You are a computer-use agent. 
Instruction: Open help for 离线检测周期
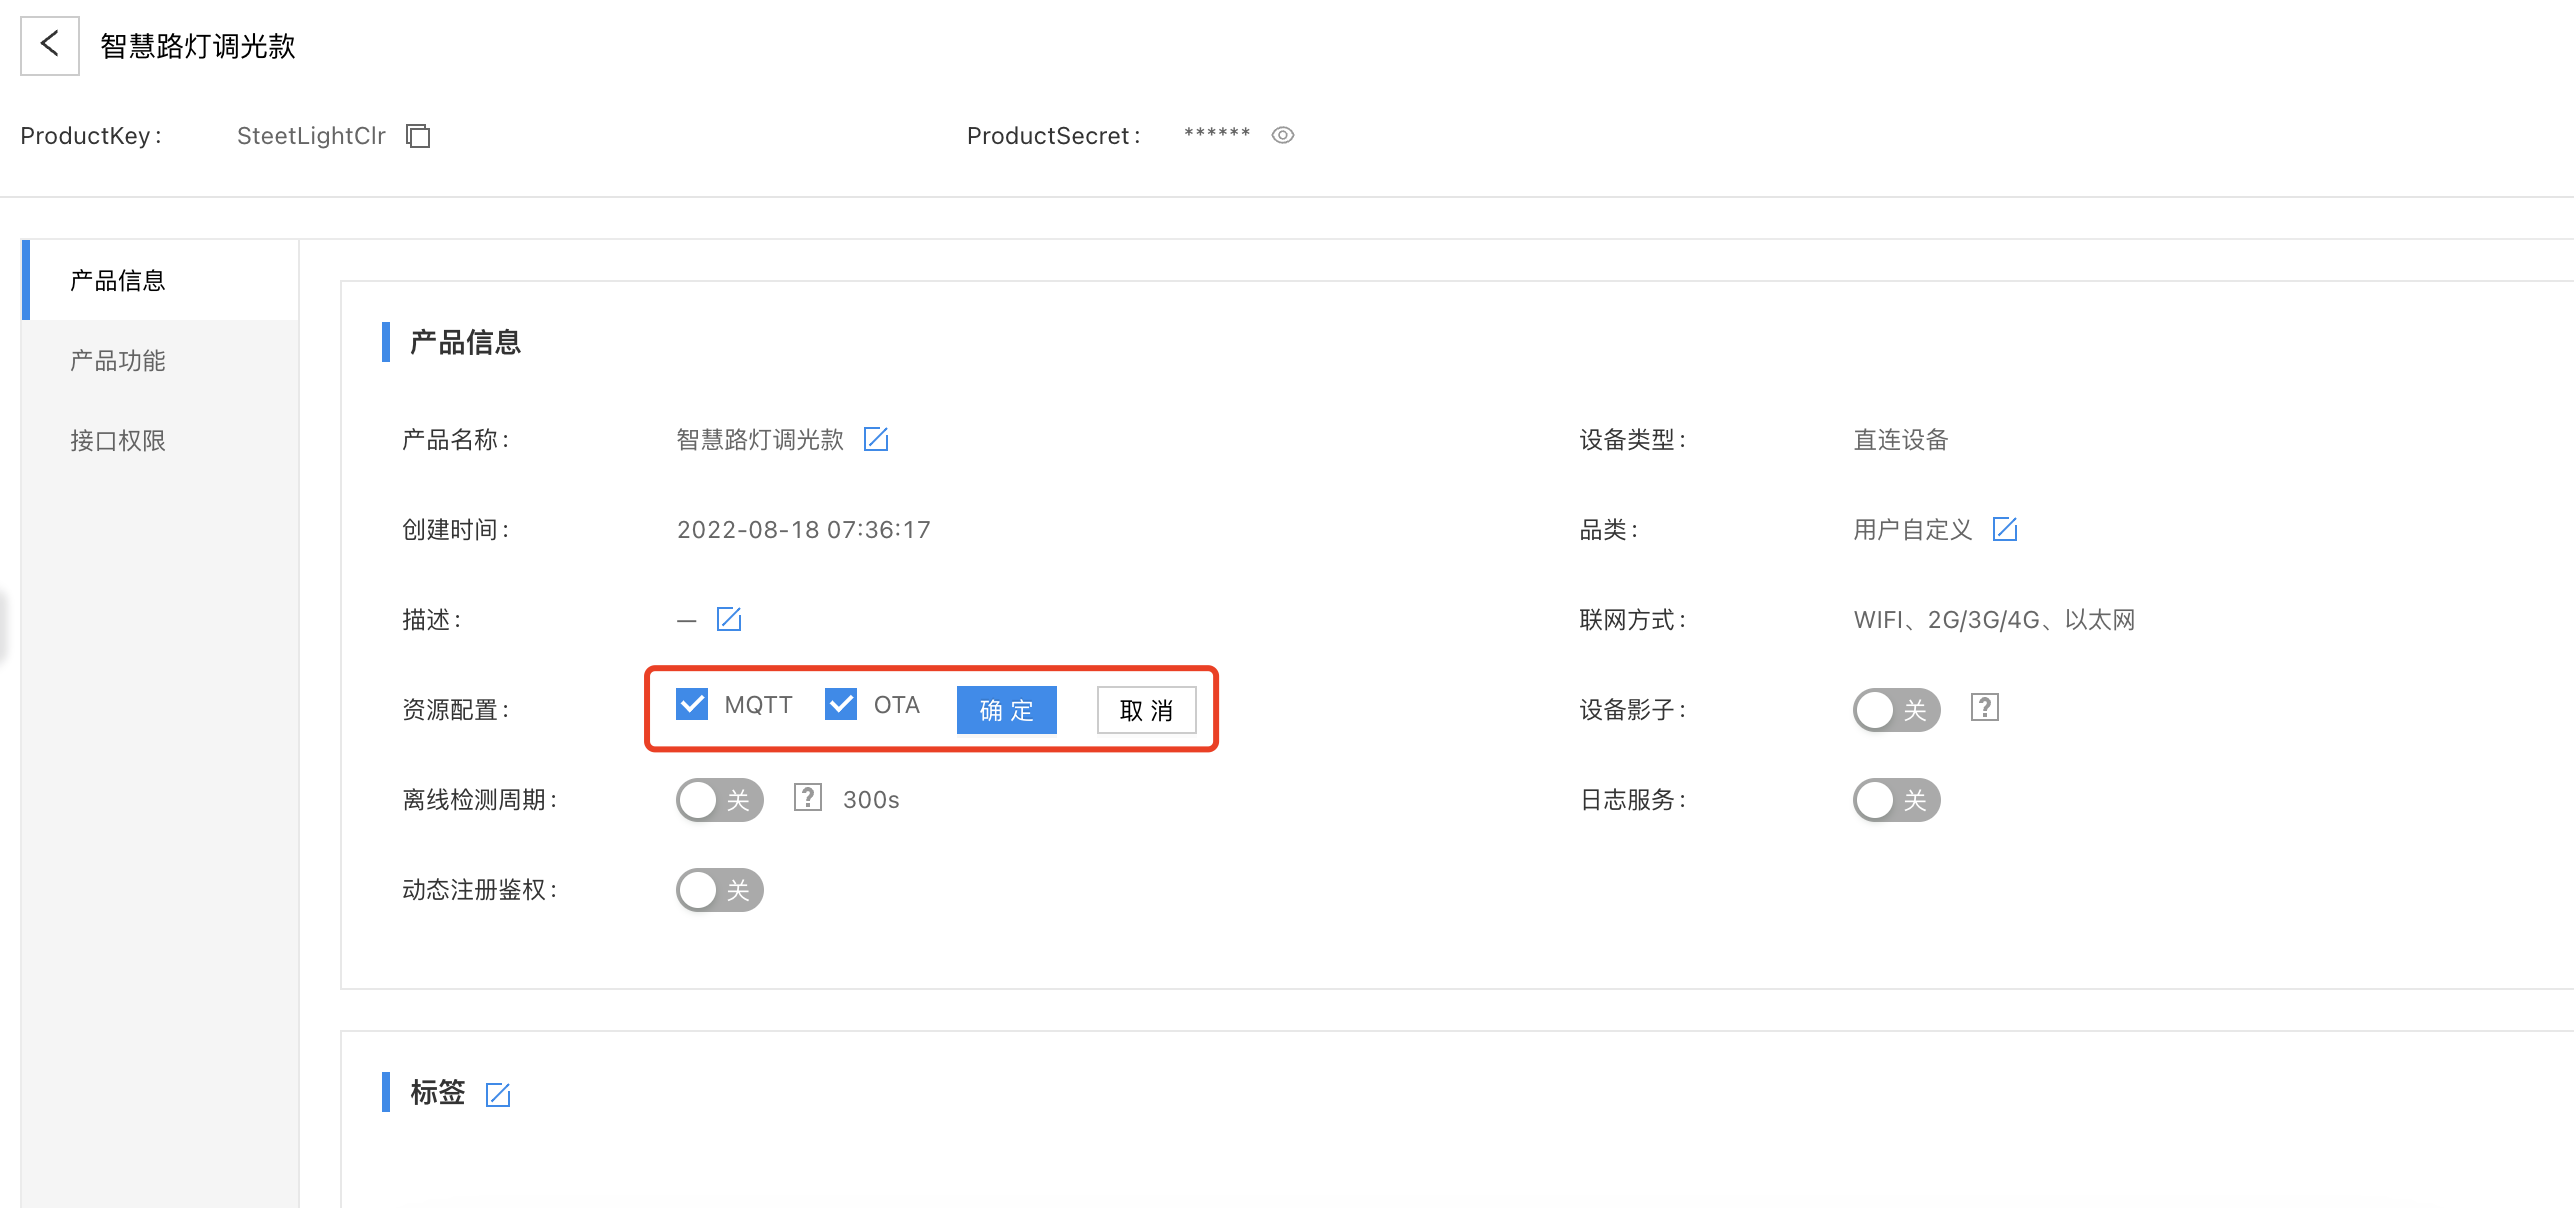808,798
